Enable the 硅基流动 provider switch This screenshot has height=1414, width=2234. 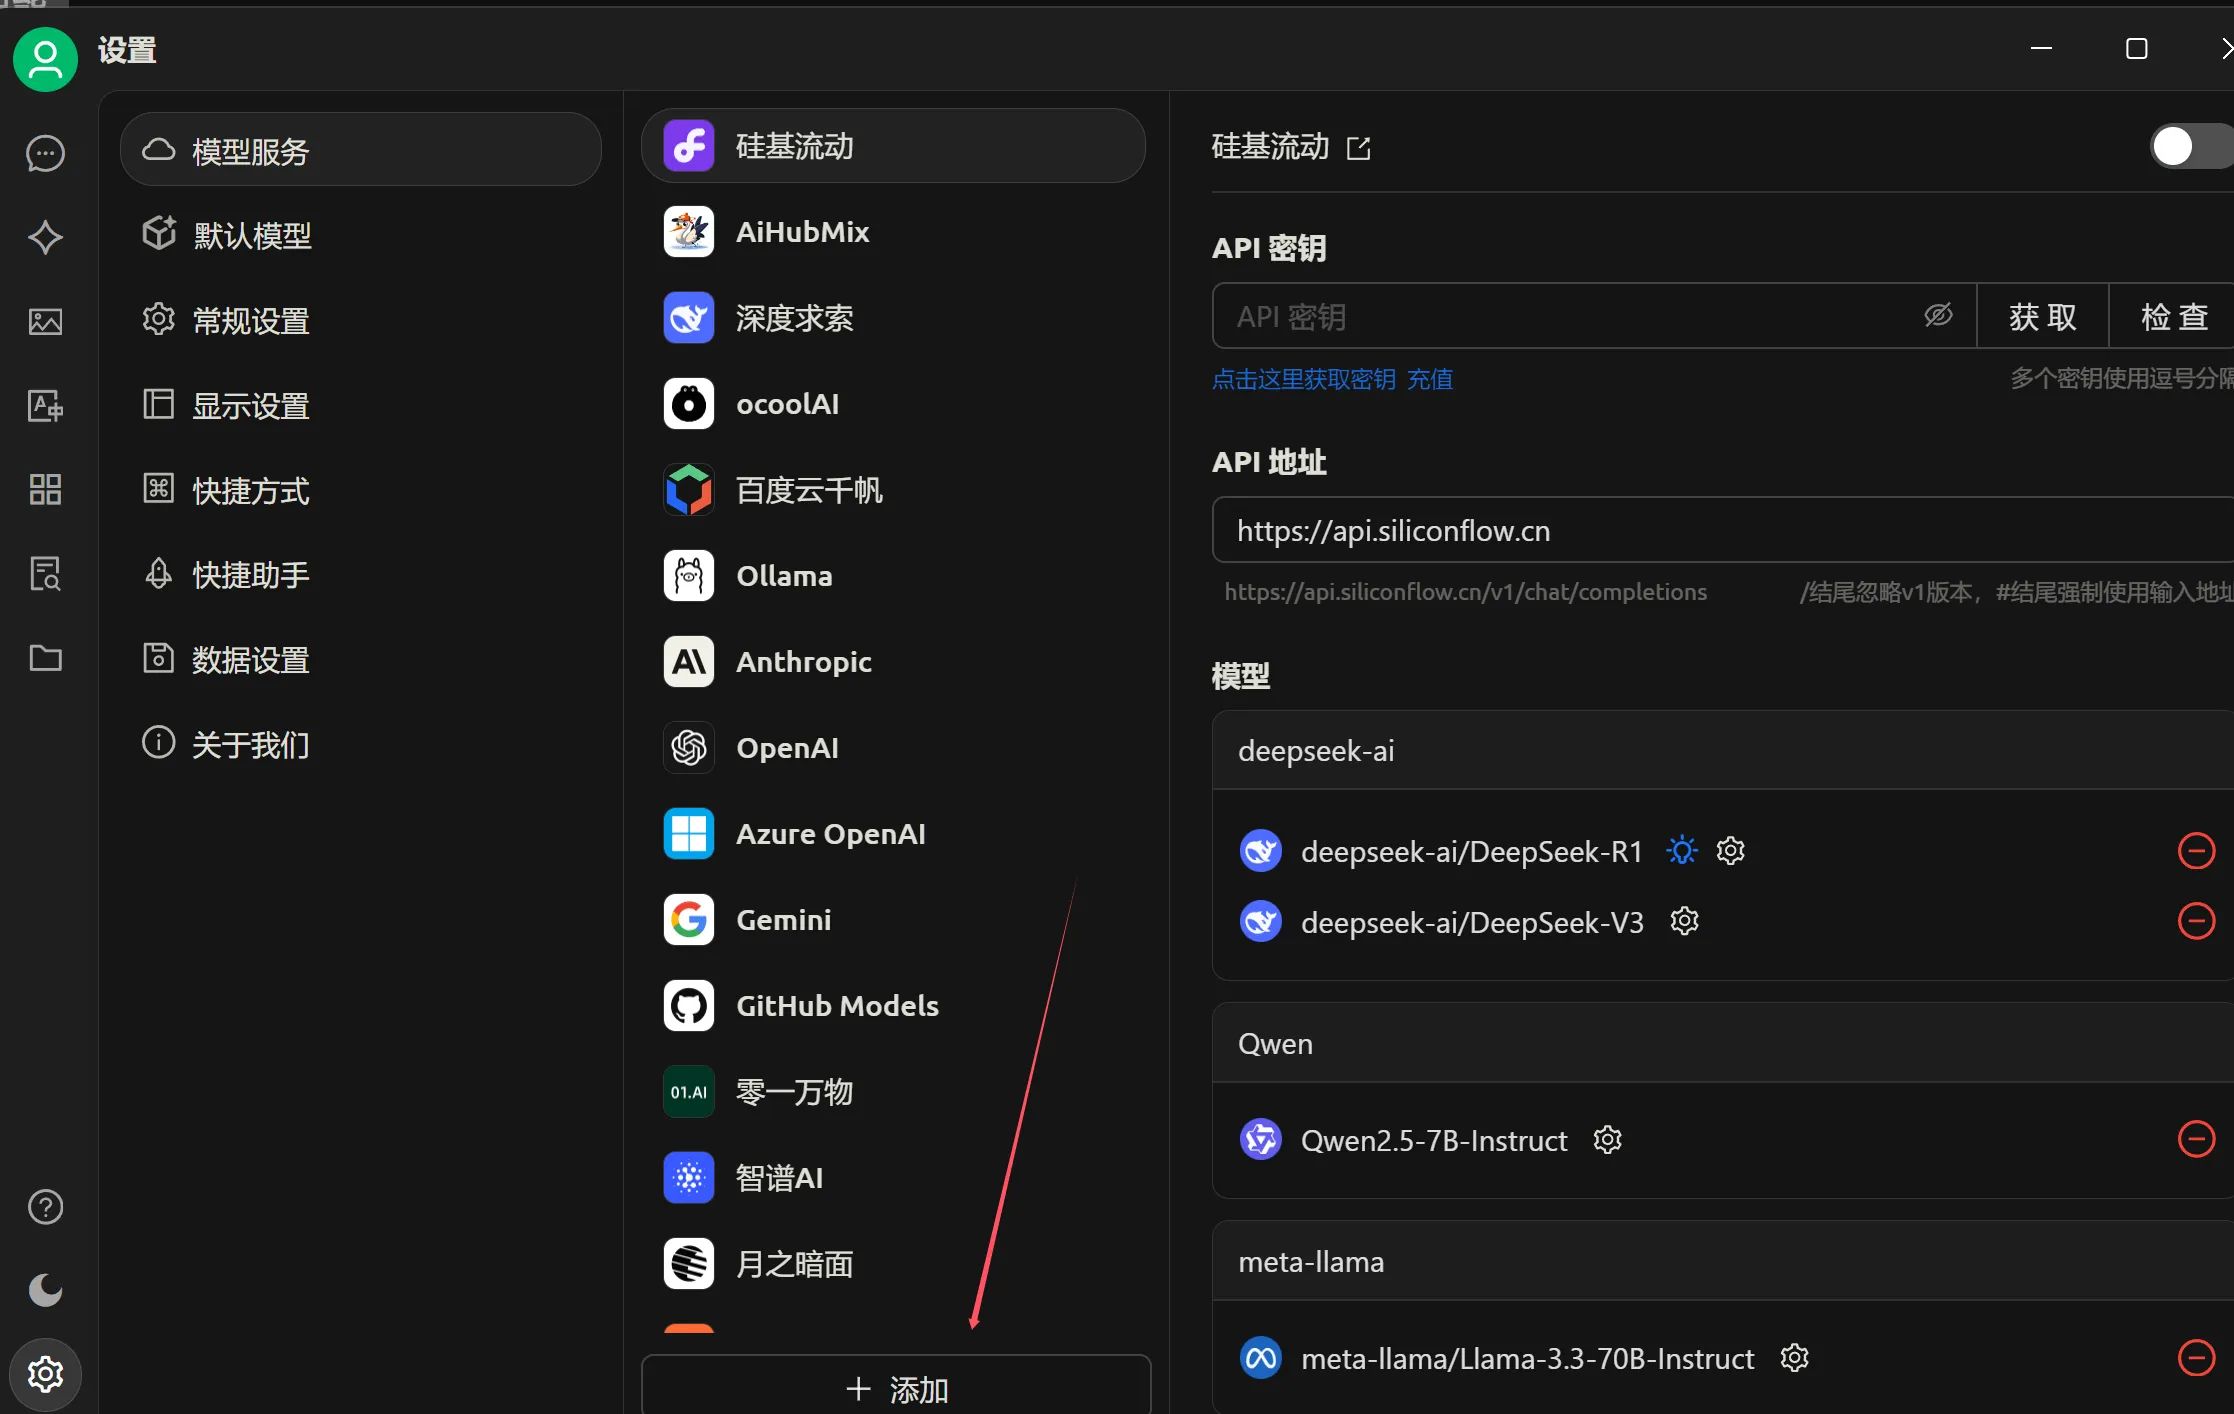pyautogui.click(x=2191, y=147)
